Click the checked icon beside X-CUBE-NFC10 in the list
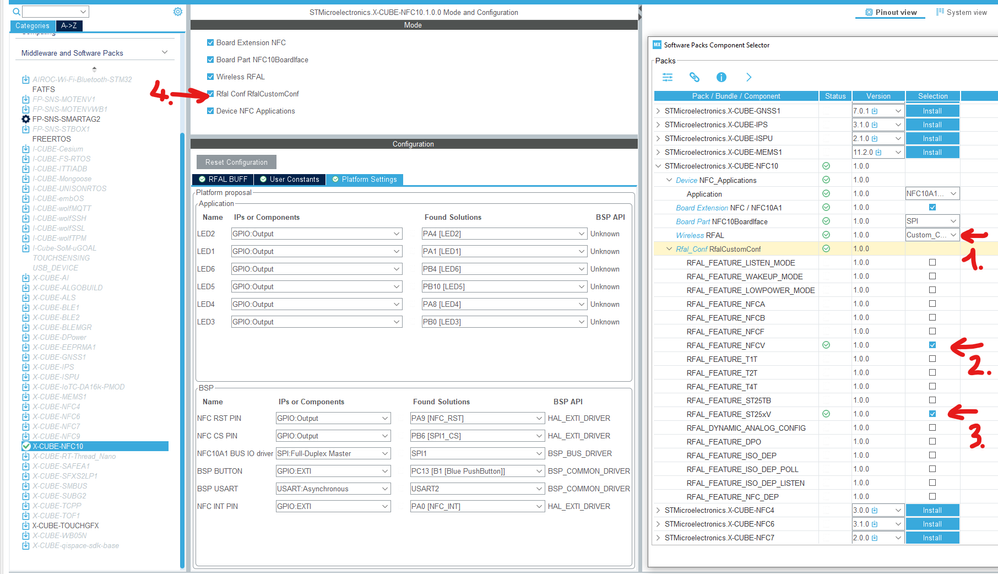This screenshot has height=574, width=998. [26, 446]
